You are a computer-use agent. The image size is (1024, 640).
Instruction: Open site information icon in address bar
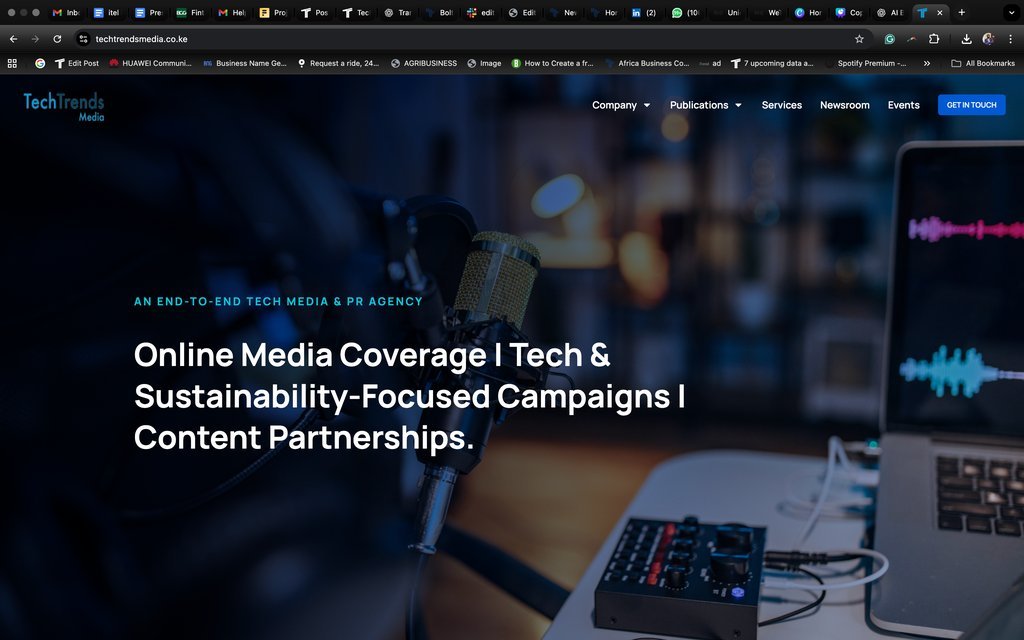(84, 39)
